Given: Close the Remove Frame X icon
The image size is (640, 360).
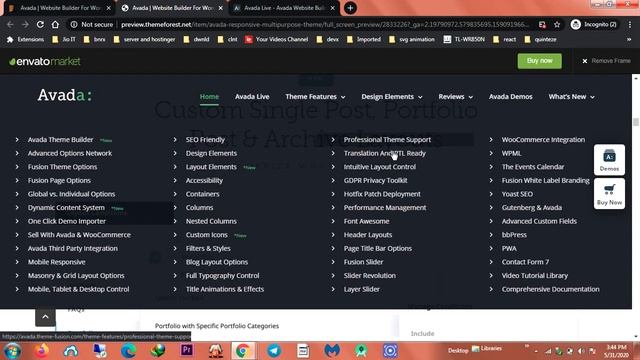Looking at the screenshot, I should [x=584, y=61].
